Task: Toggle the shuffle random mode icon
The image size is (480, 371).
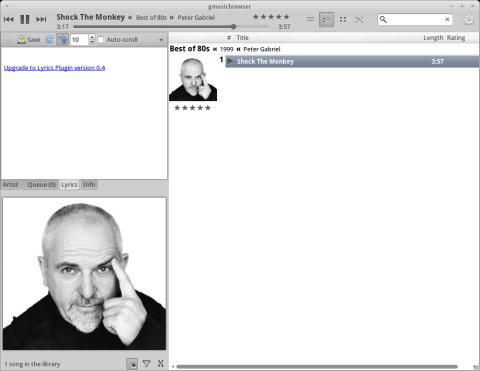Action: pos(359,19)
